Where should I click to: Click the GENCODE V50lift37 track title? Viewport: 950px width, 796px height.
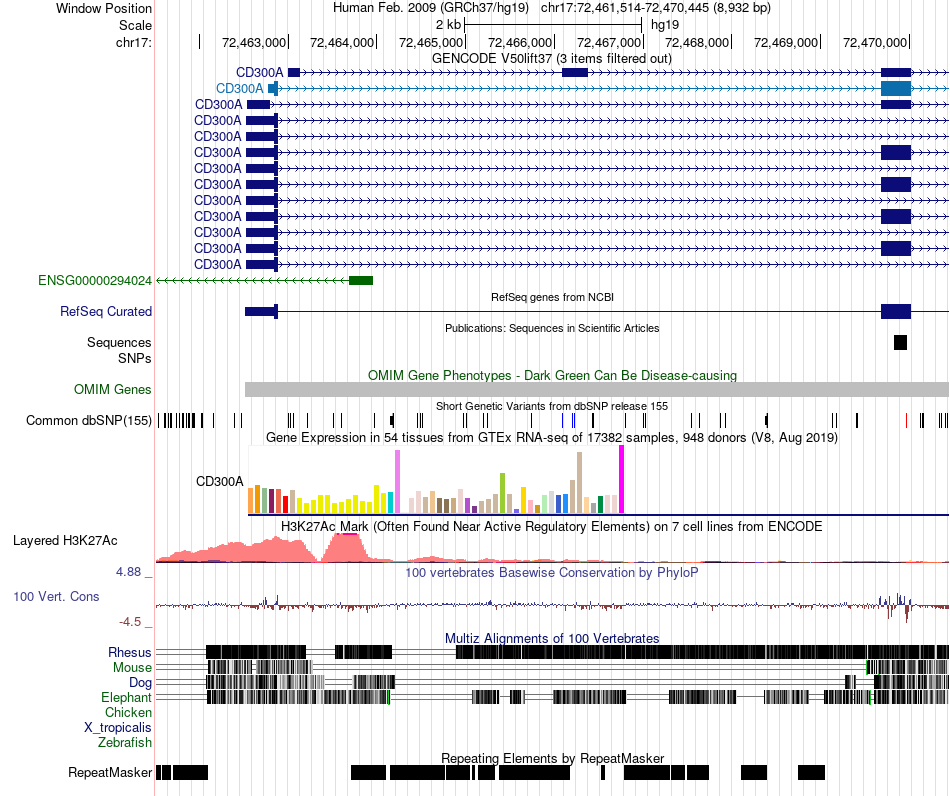click(x=552, y=59)
